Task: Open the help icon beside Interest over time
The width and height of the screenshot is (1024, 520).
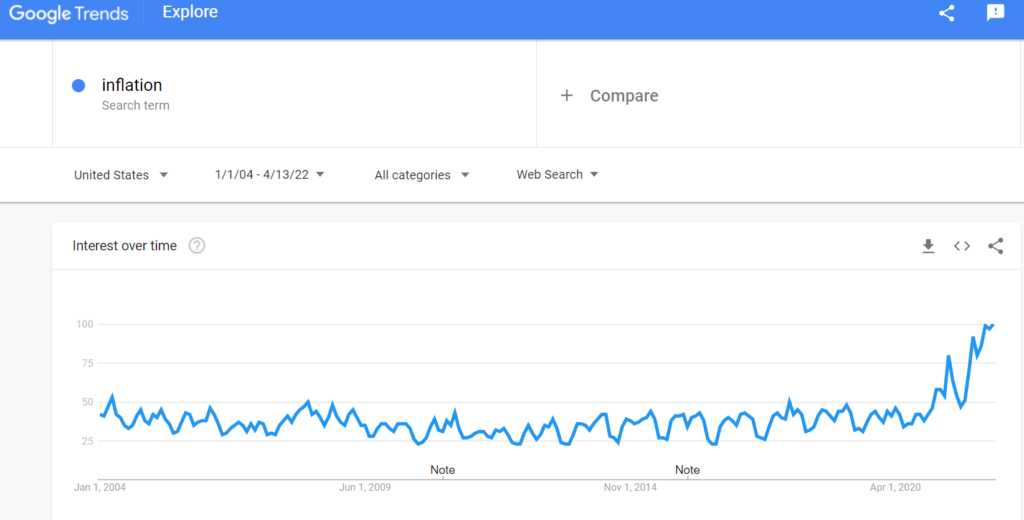Action: click(197, 246)
